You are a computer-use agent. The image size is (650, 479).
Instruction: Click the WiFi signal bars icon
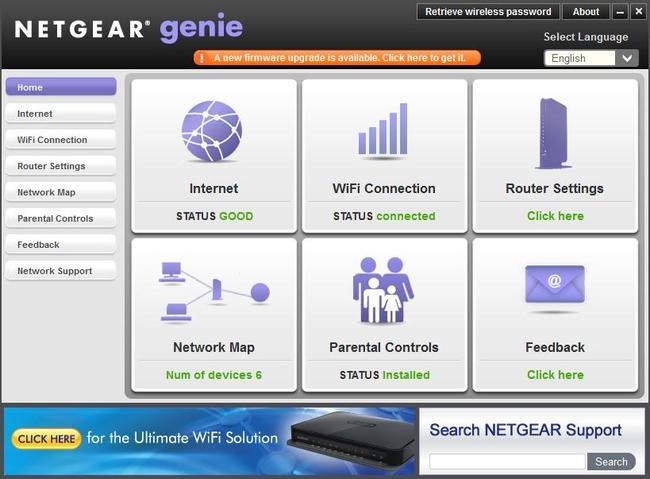pos(383,129)
